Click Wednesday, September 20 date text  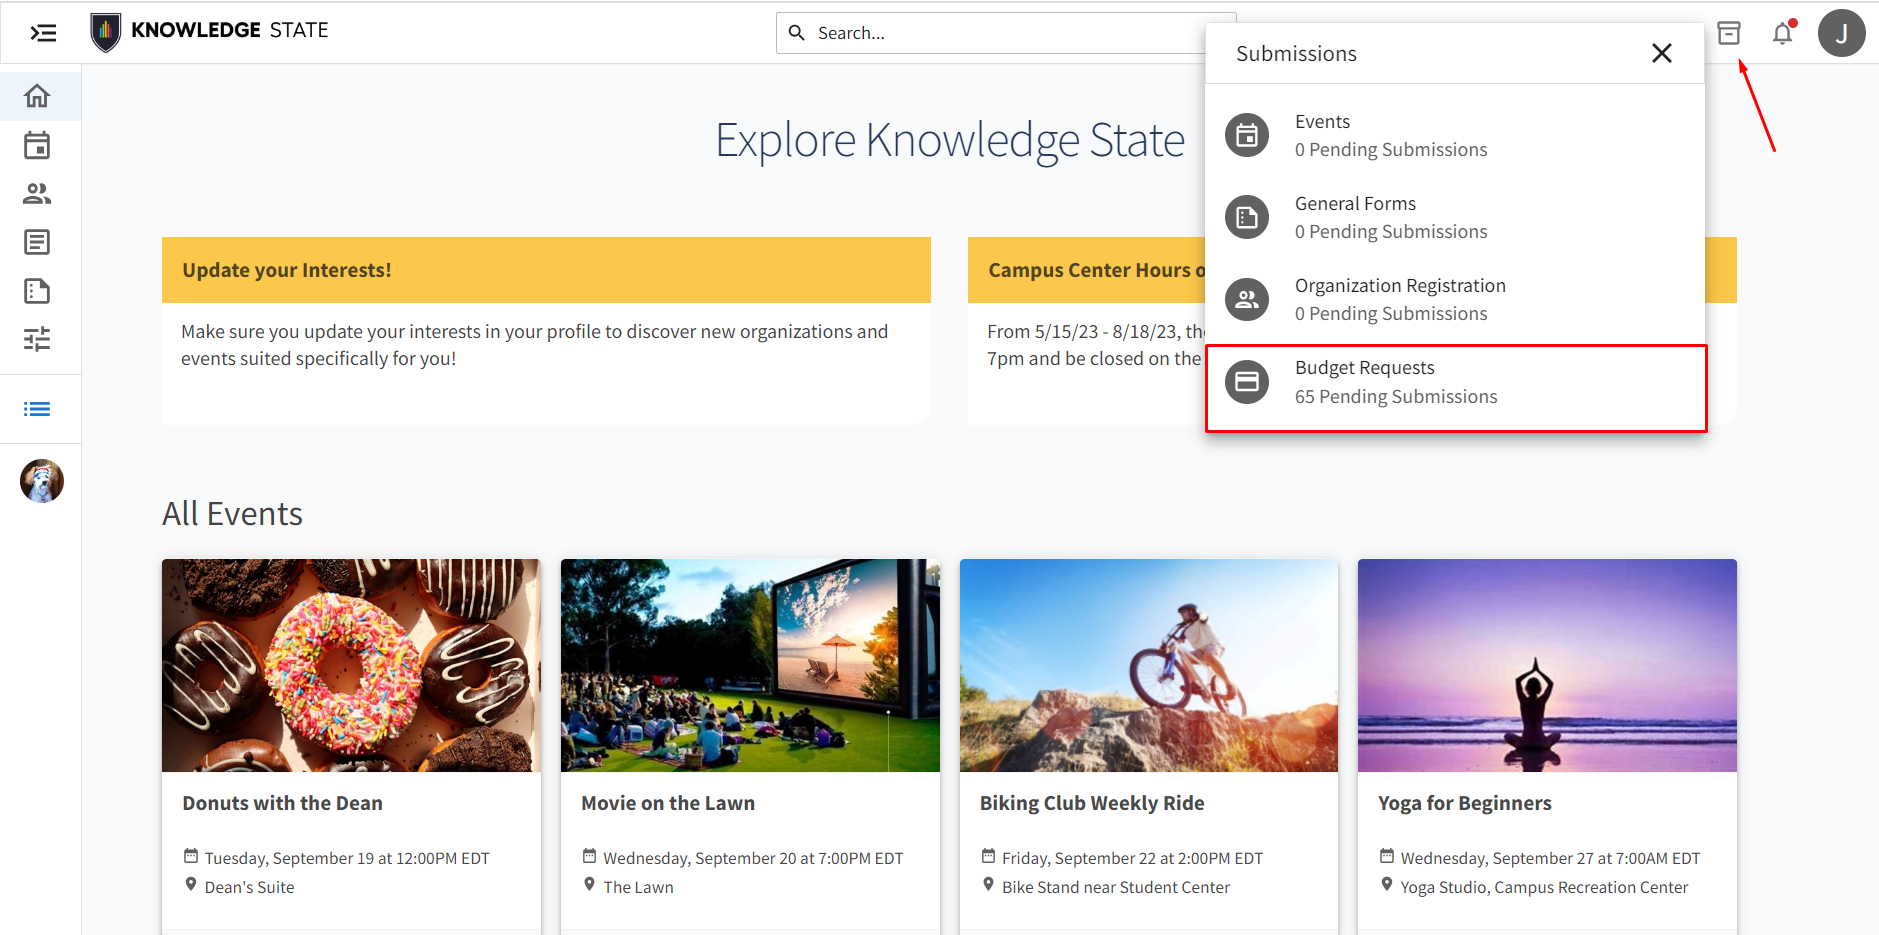click(x=753, y=858)
